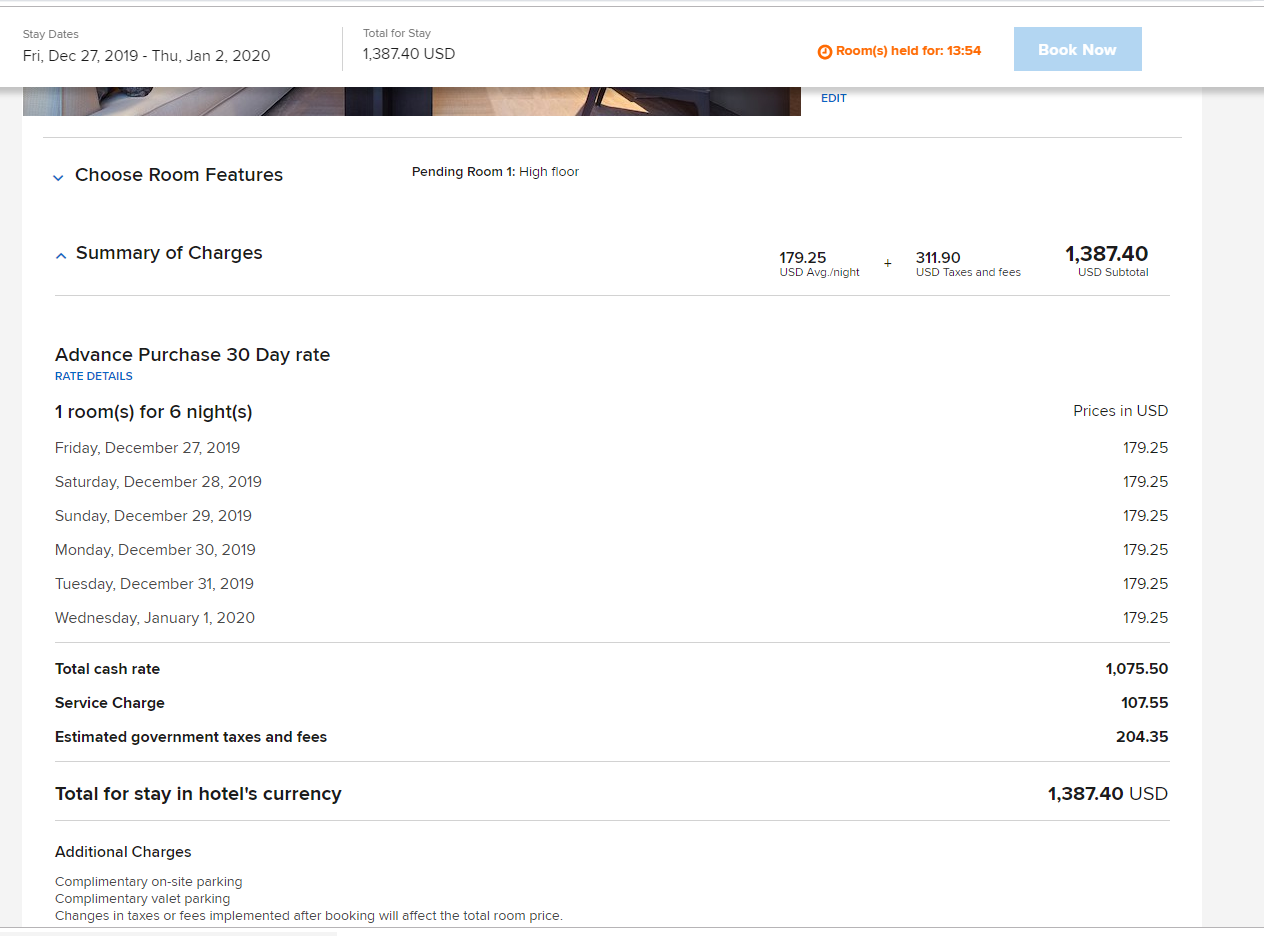The height and width of the screenshot is (936, 1264).
Task: Click the Changes in taxes or fees notice
Action: [309, 916]
